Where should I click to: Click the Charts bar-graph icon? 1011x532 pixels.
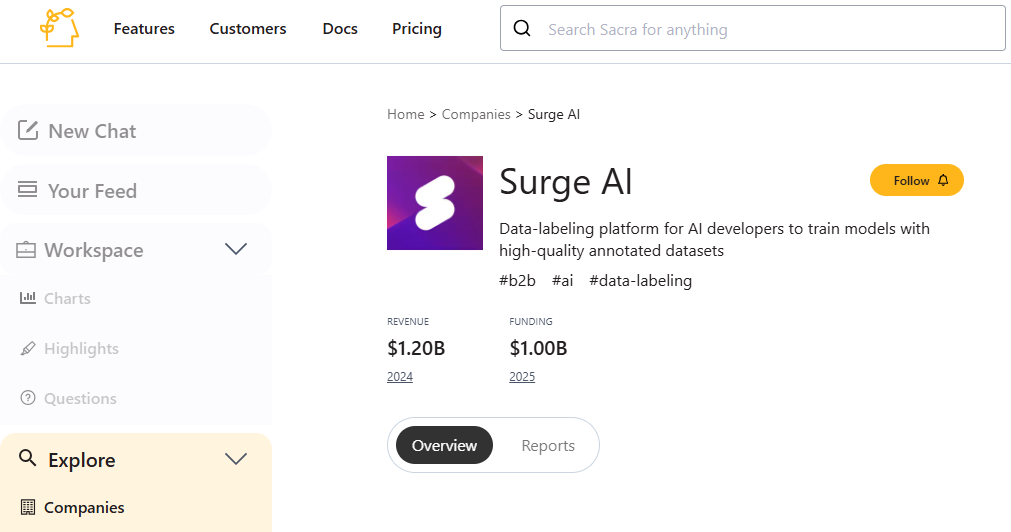(28, 297)
